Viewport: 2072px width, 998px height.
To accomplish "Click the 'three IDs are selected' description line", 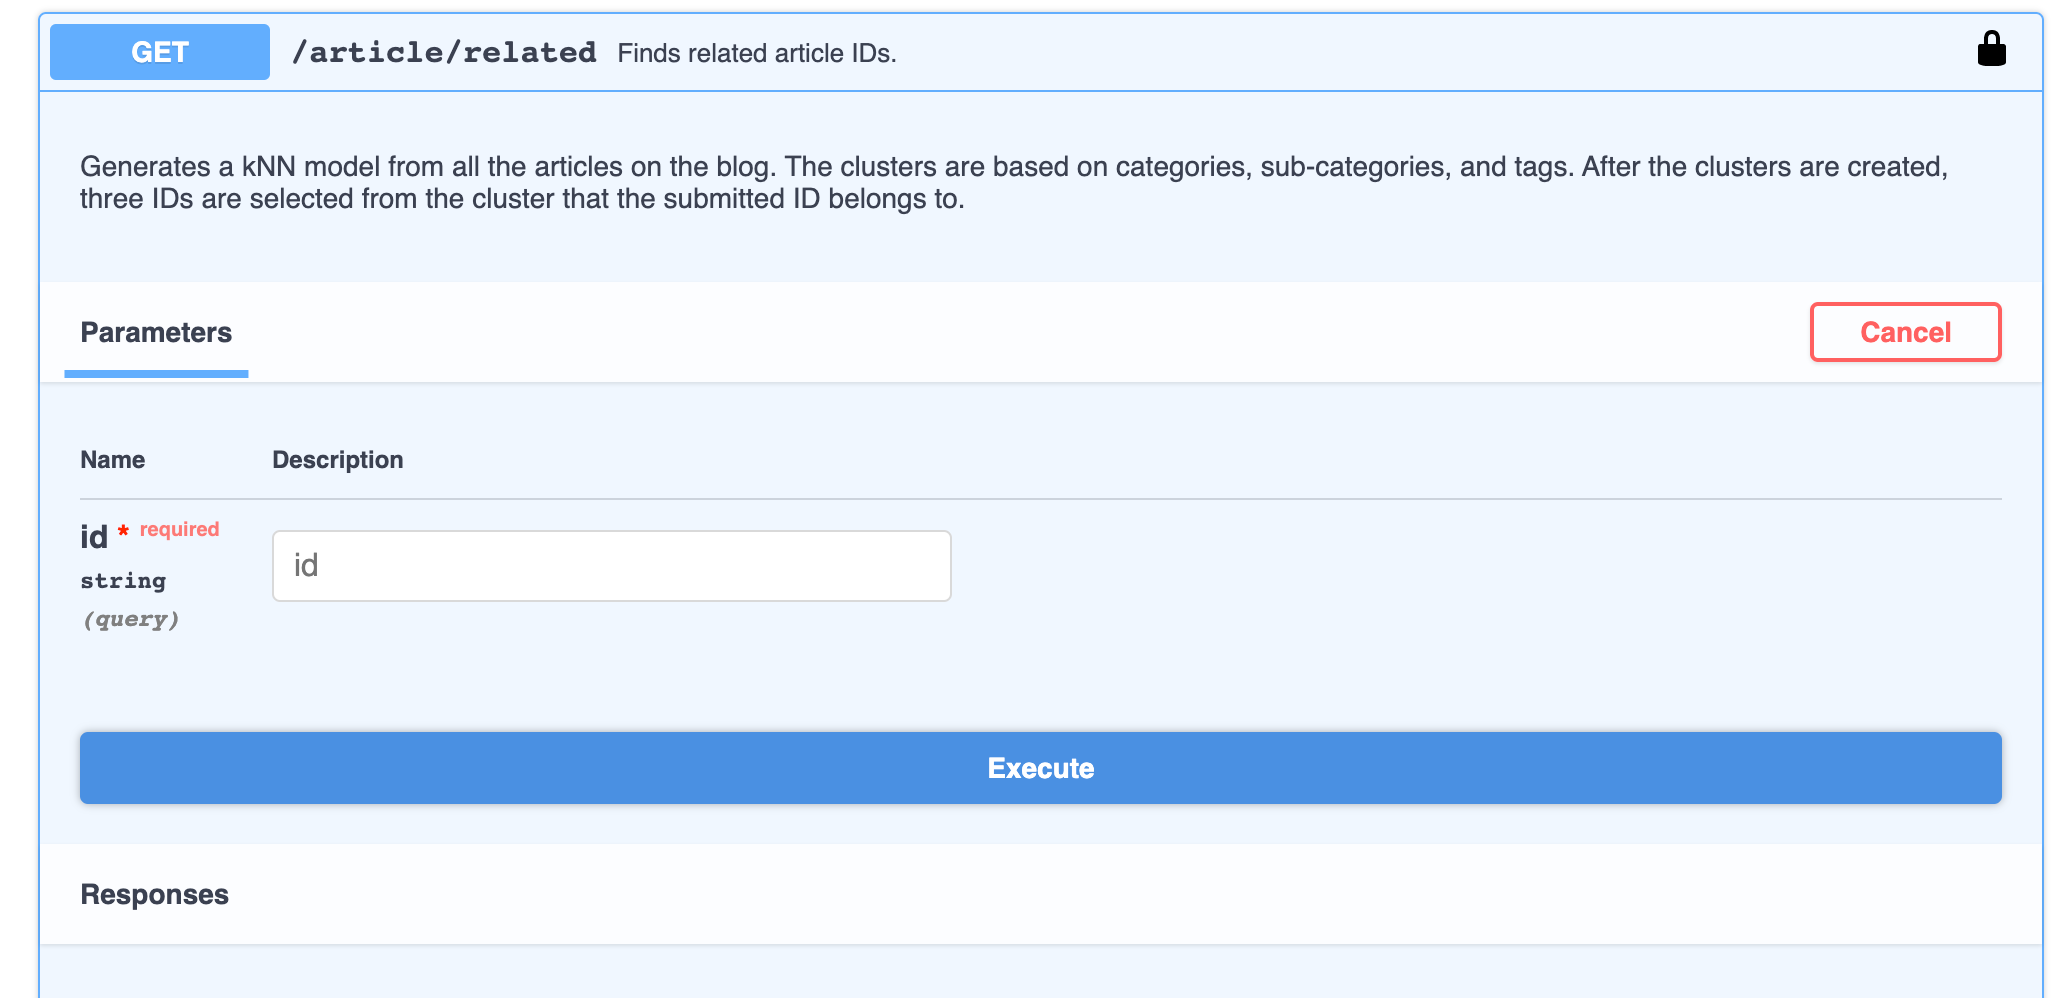I will coord(521,199).
